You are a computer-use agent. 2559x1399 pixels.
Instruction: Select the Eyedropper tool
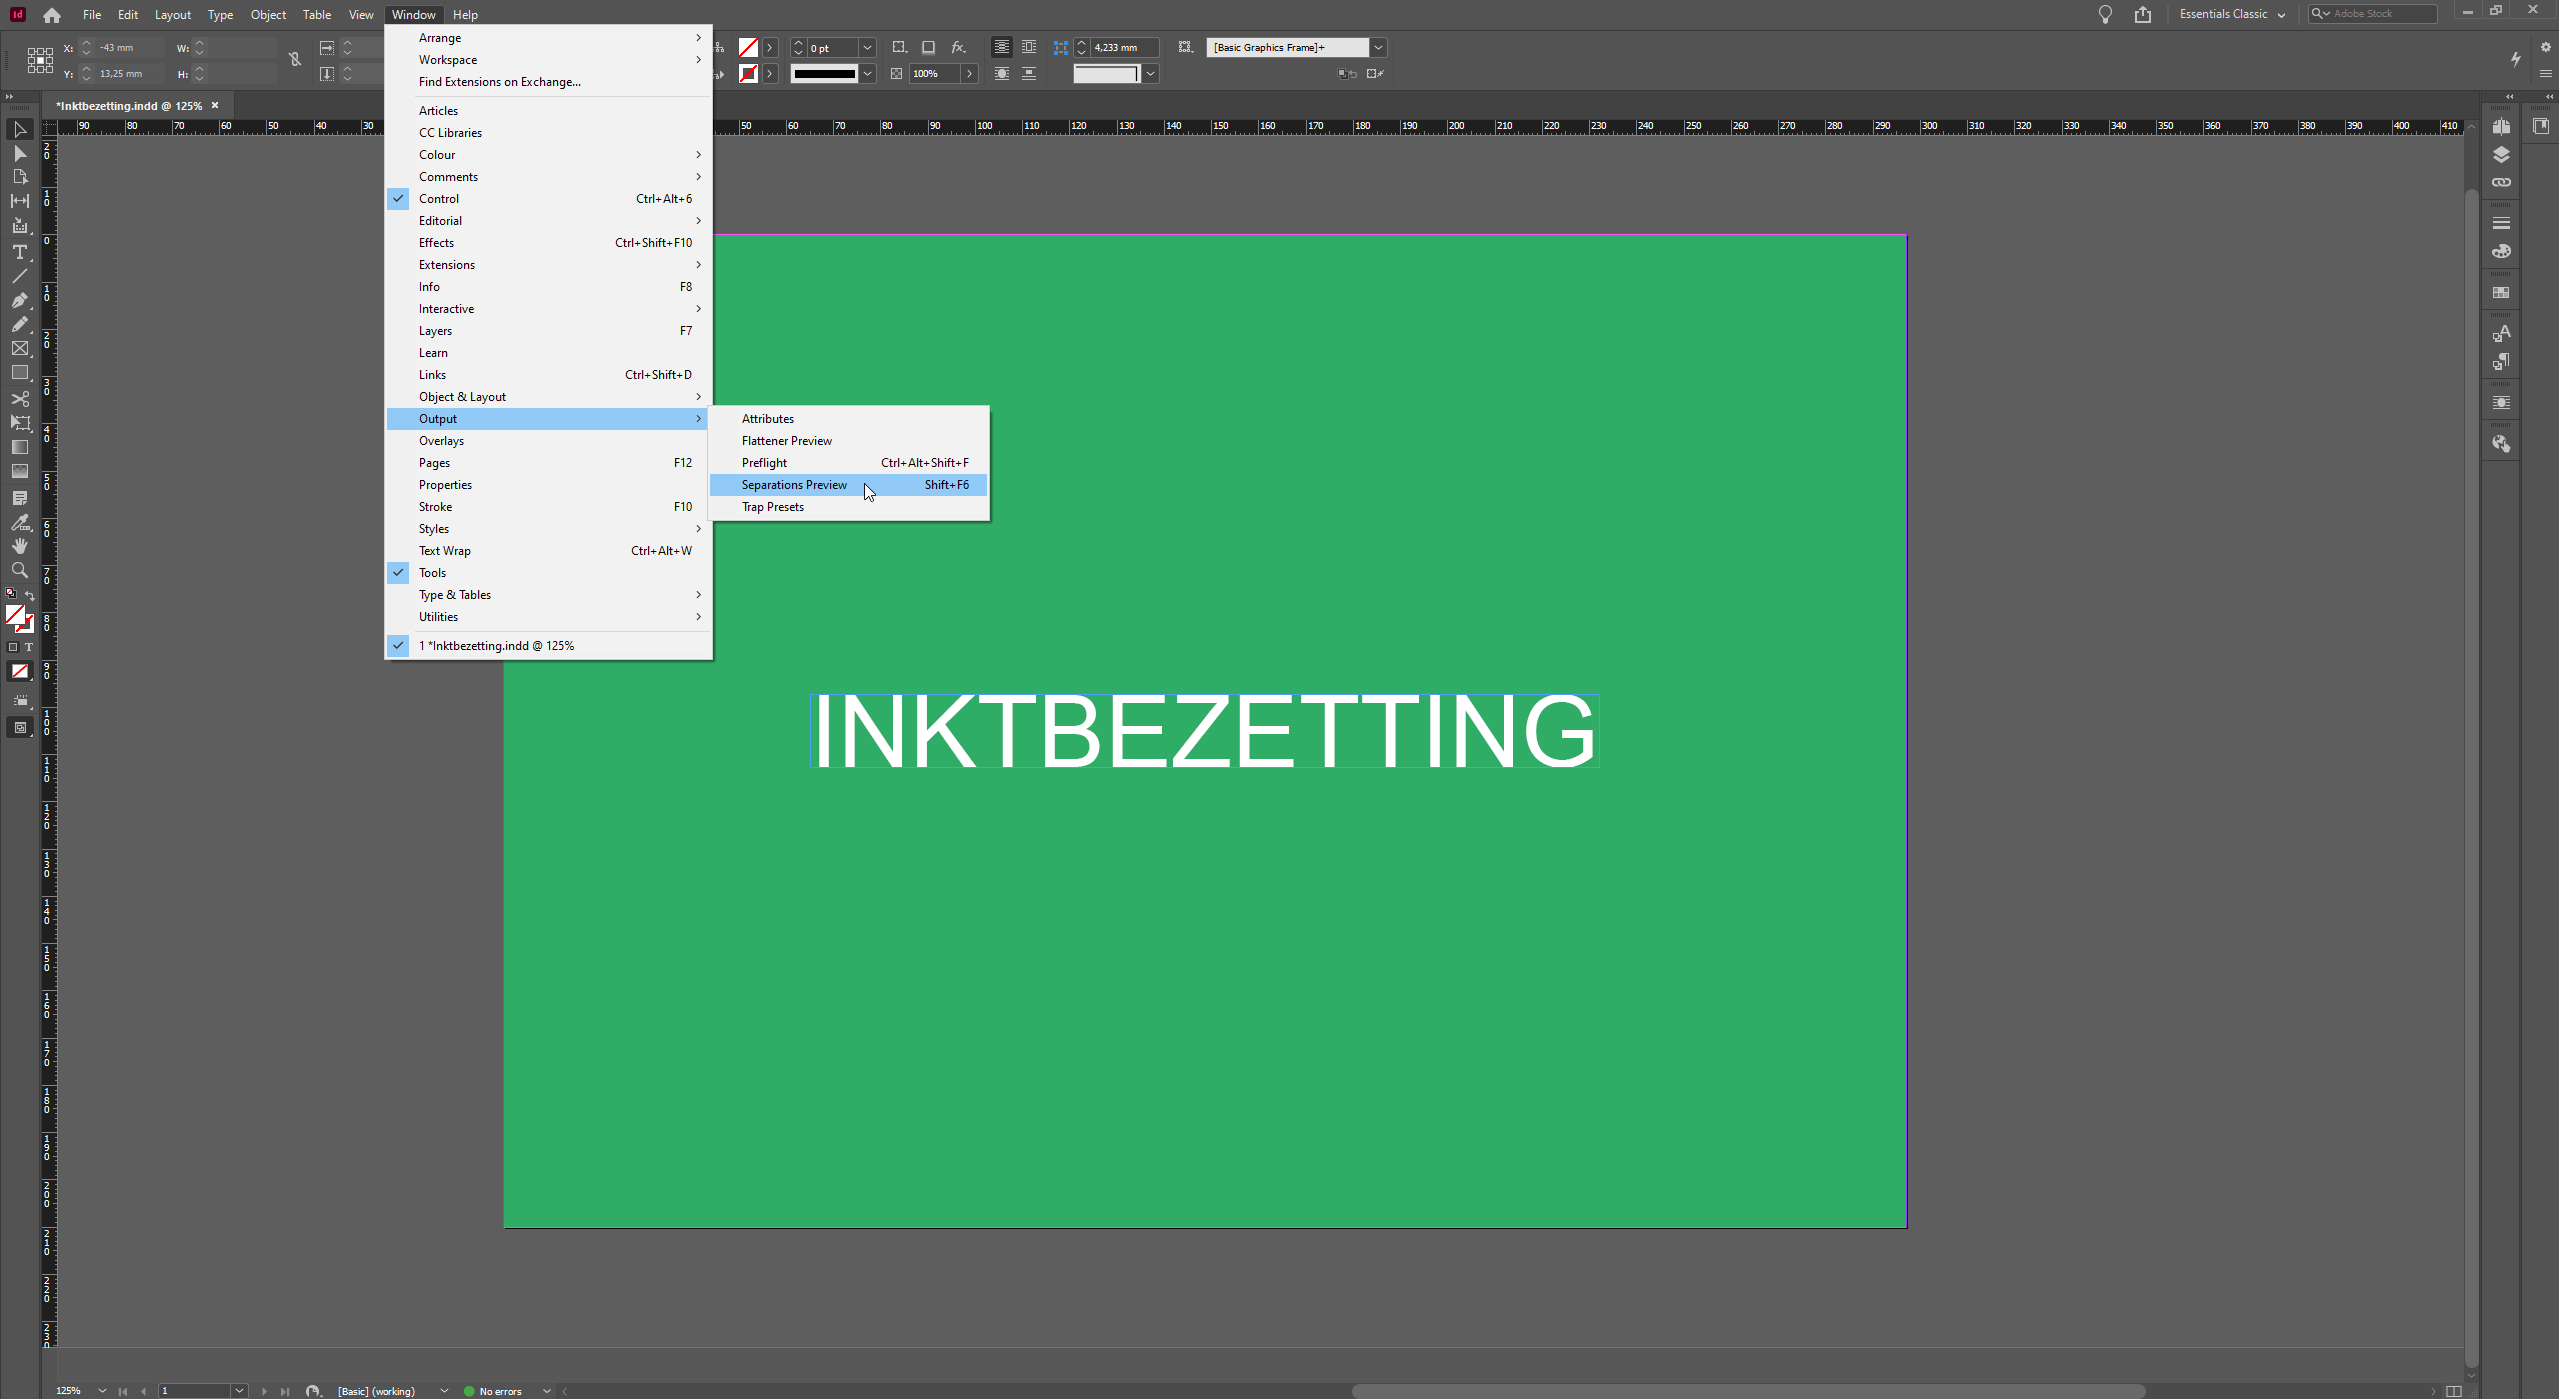coord(19,522)
